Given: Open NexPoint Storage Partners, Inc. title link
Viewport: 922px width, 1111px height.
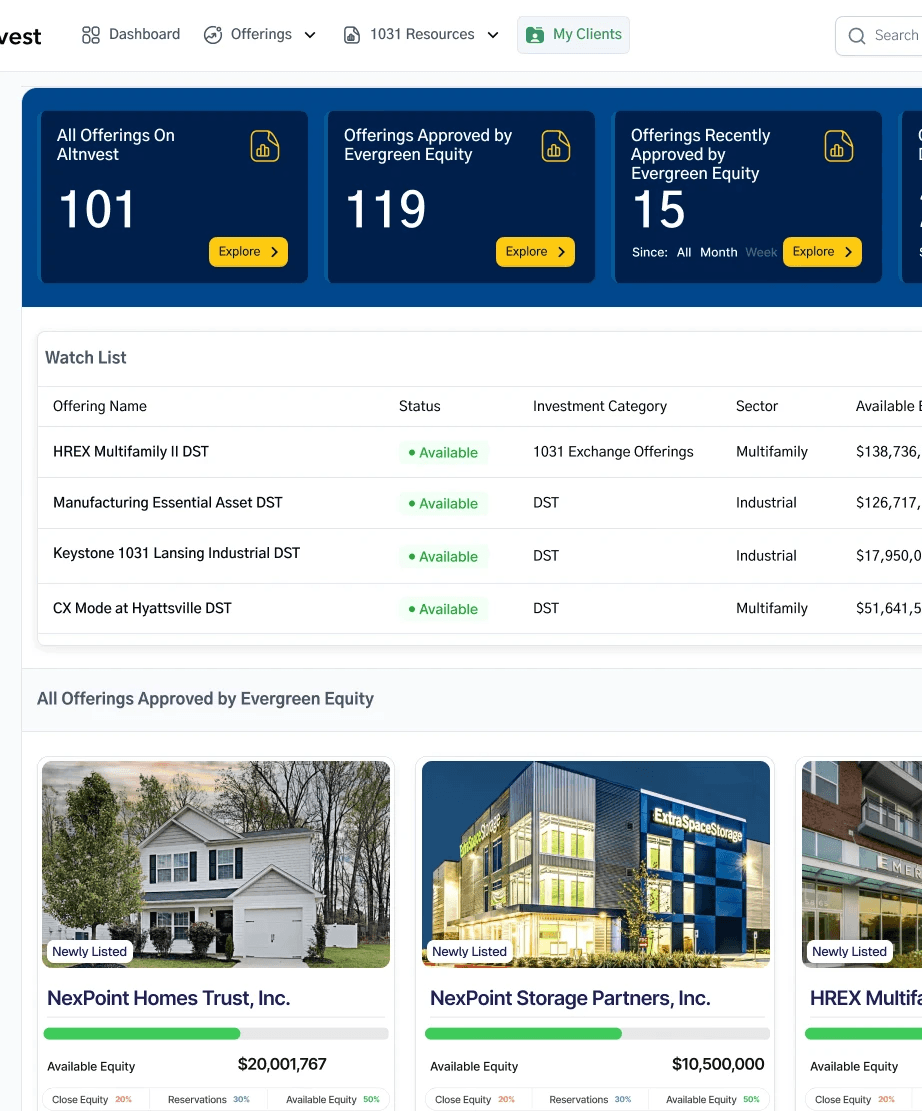Looking at the screenshot, I should point(570,998).
